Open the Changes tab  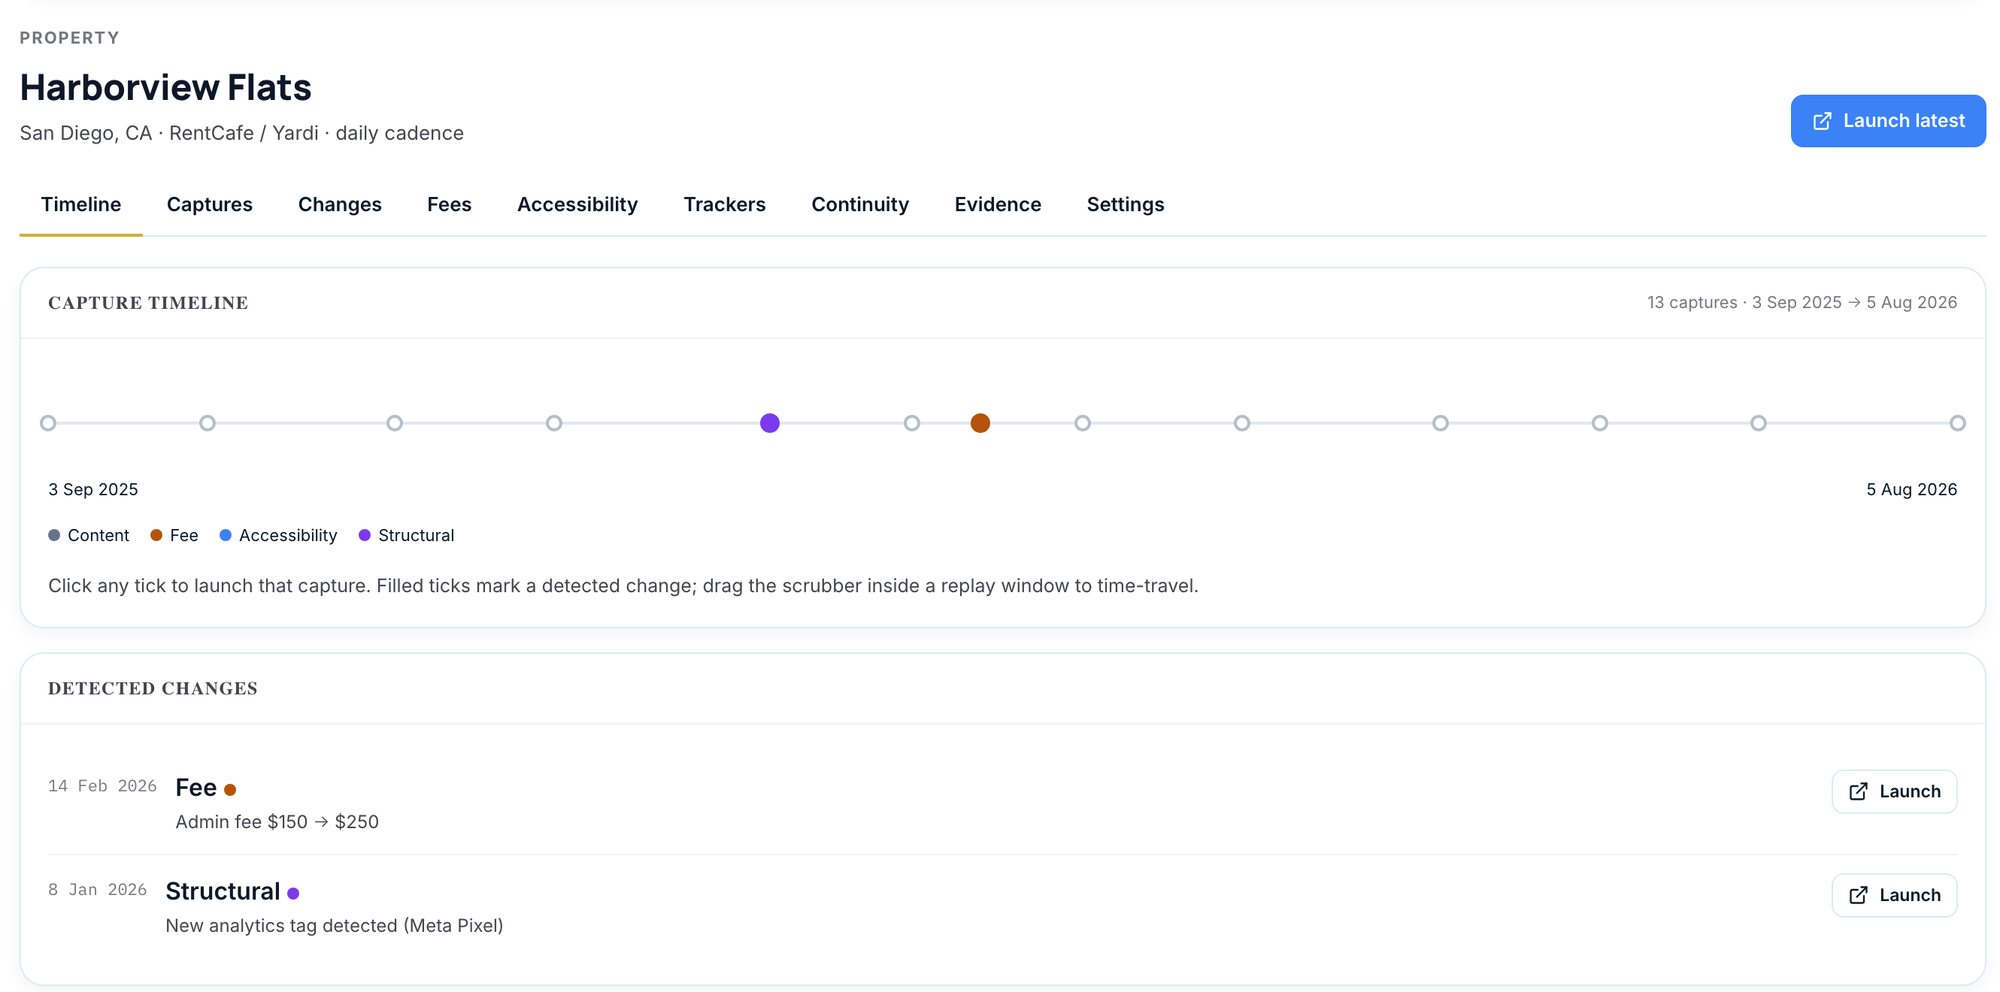[x=340, y=204]
